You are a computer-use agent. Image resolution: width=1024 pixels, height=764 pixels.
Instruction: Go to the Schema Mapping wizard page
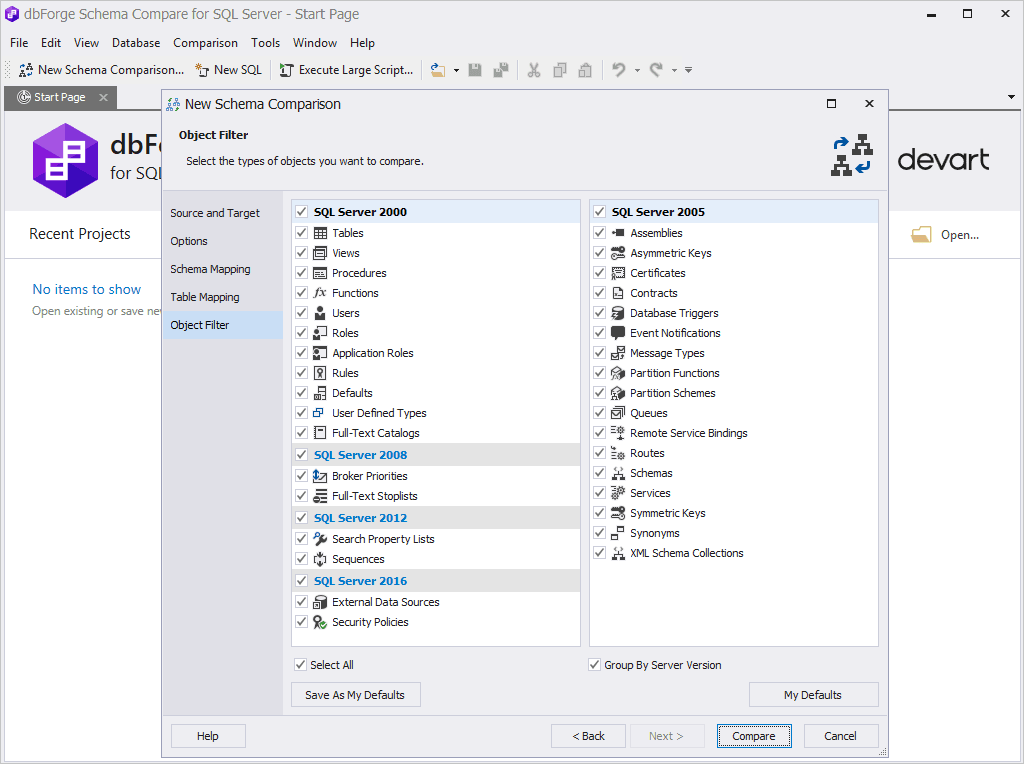223,269
